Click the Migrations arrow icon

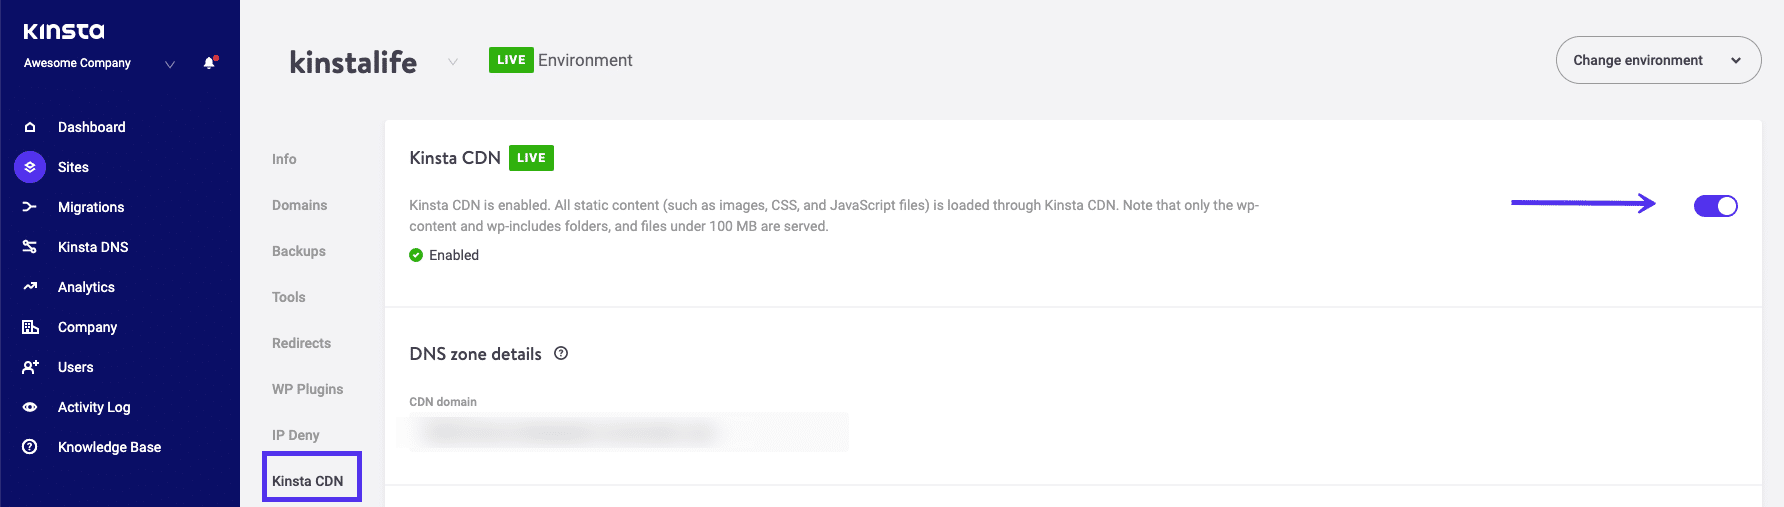pyautogui.click(x=30, y=207)
